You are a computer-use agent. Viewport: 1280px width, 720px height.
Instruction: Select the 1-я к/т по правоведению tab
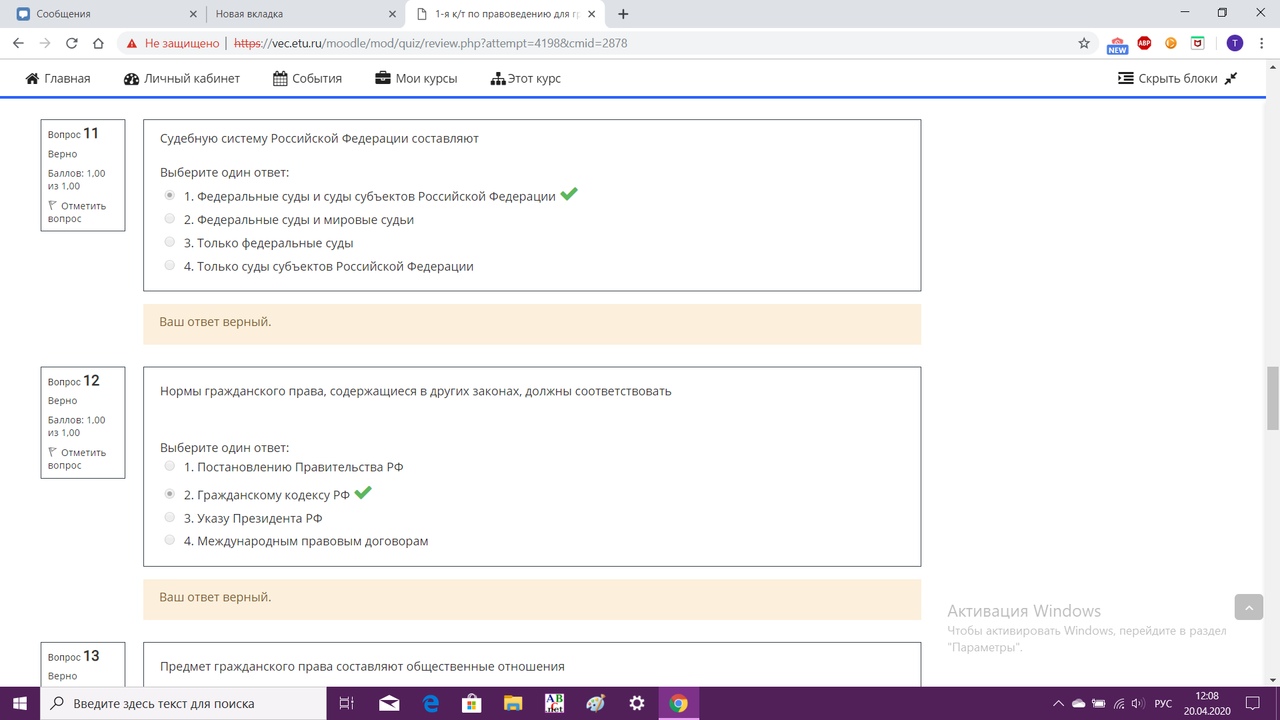504,14
